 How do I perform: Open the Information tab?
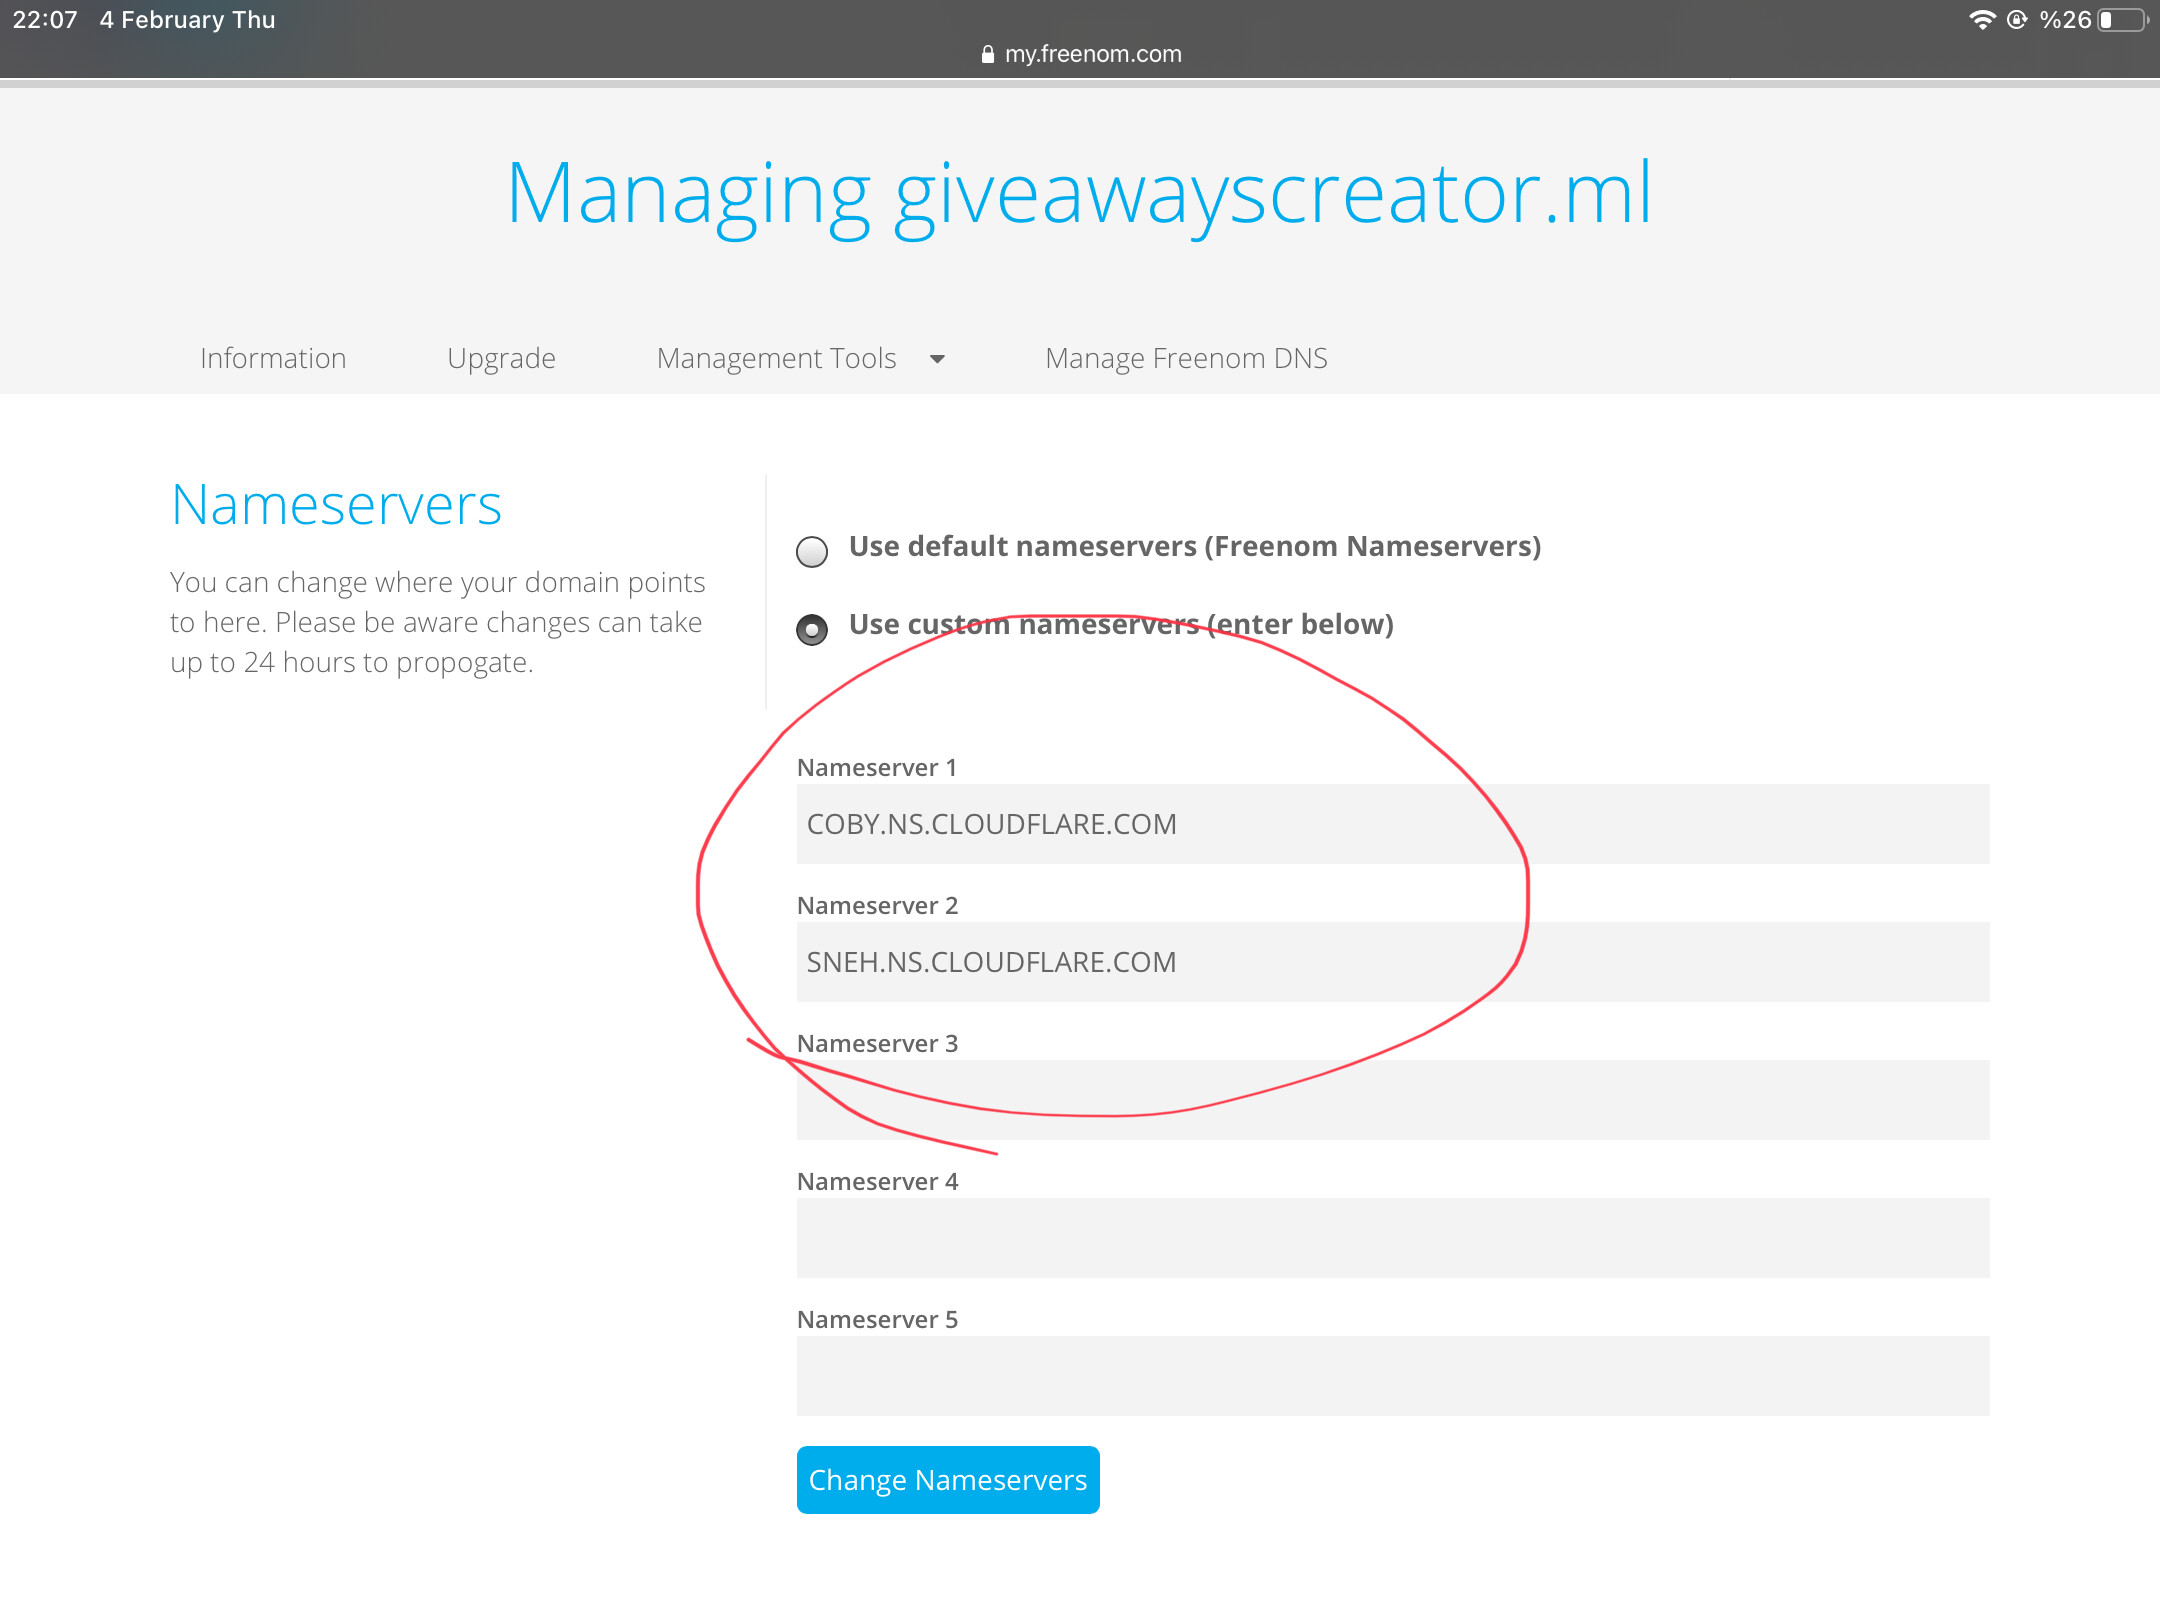[273, 358]
